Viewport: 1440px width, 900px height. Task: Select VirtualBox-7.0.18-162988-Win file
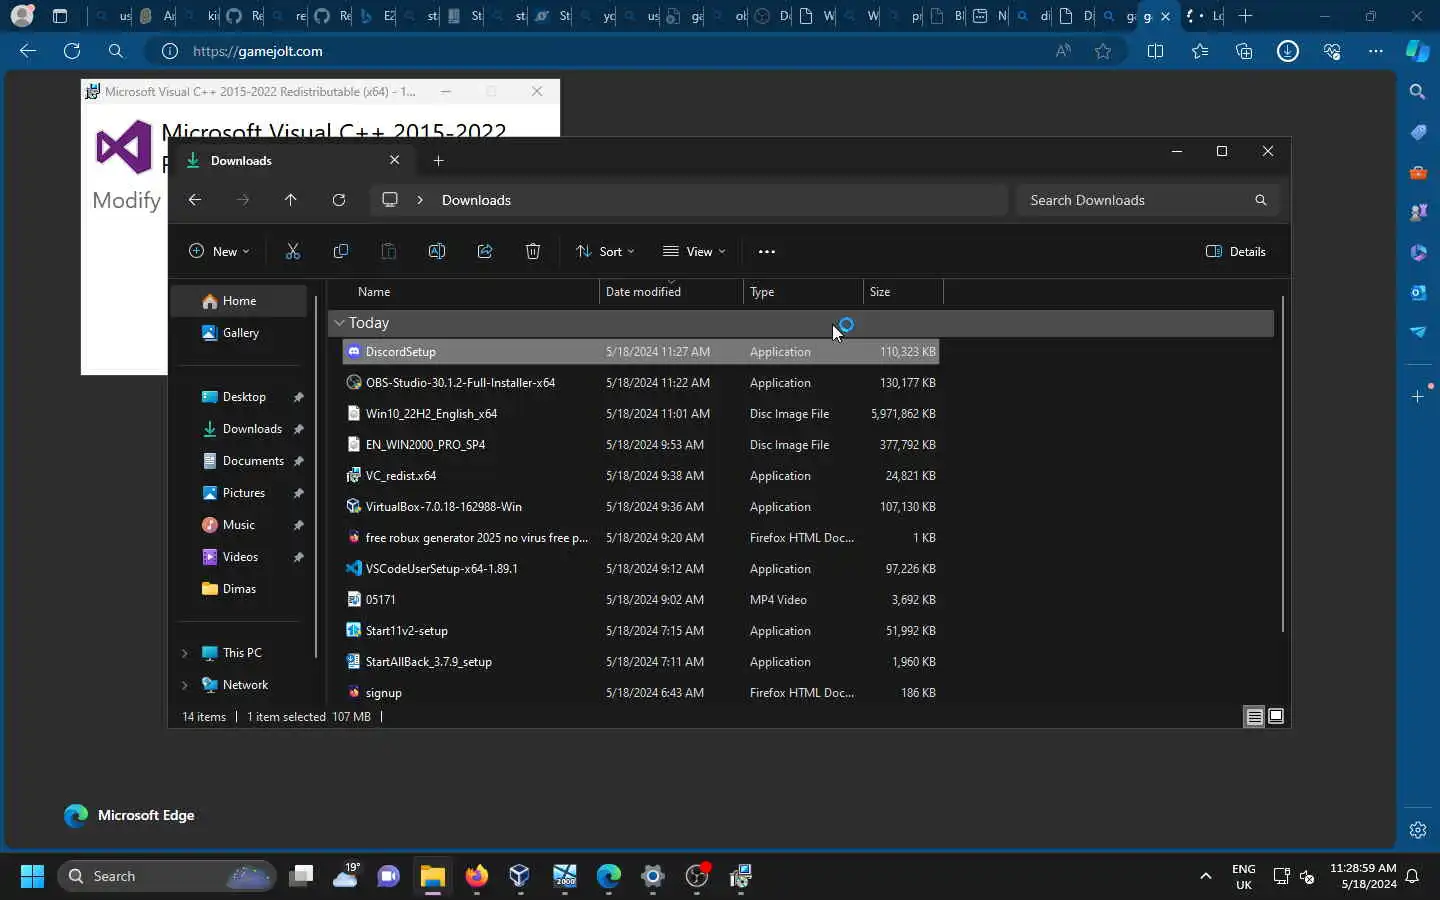(x=640, y=507)
